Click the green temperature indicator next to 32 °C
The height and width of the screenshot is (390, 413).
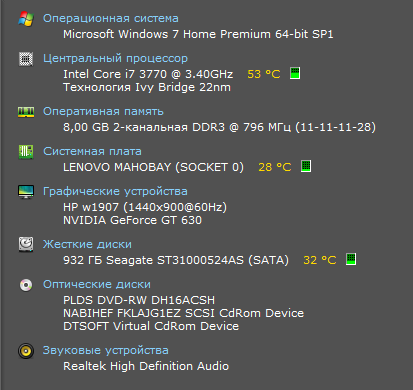coord(351,259)
